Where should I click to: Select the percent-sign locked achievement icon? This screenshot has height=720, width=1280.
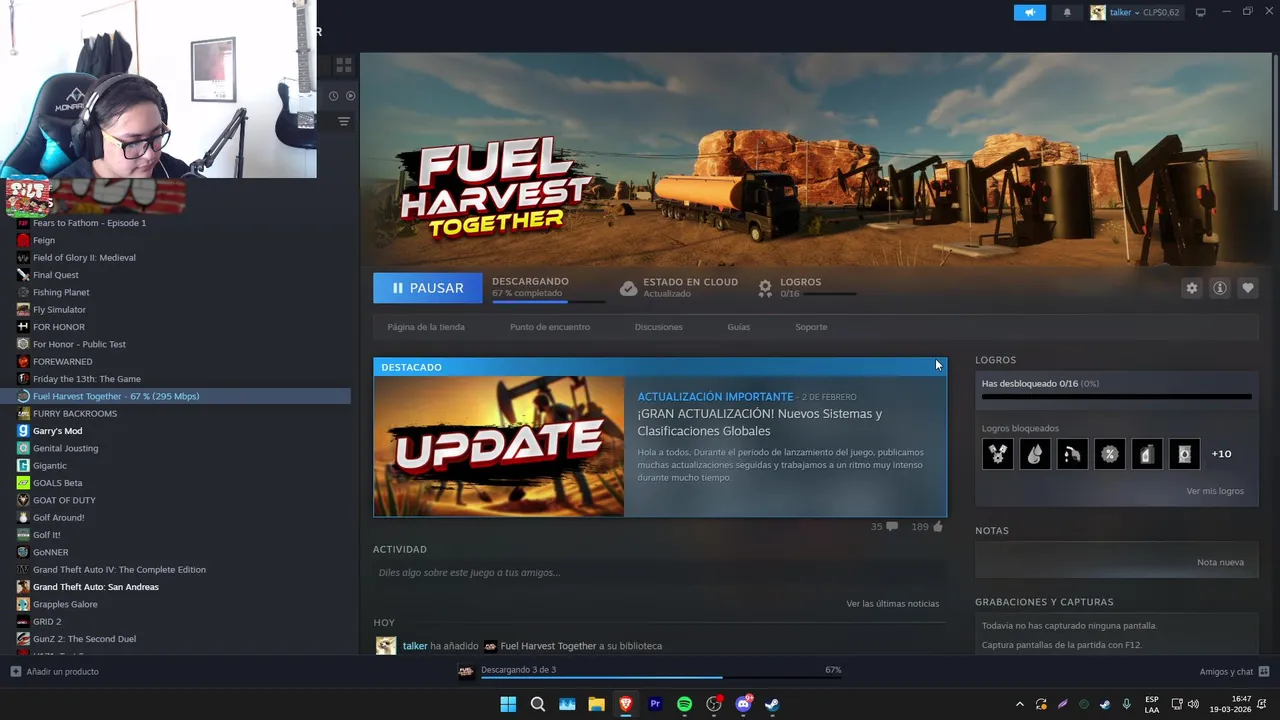(x=1109, y=454)
